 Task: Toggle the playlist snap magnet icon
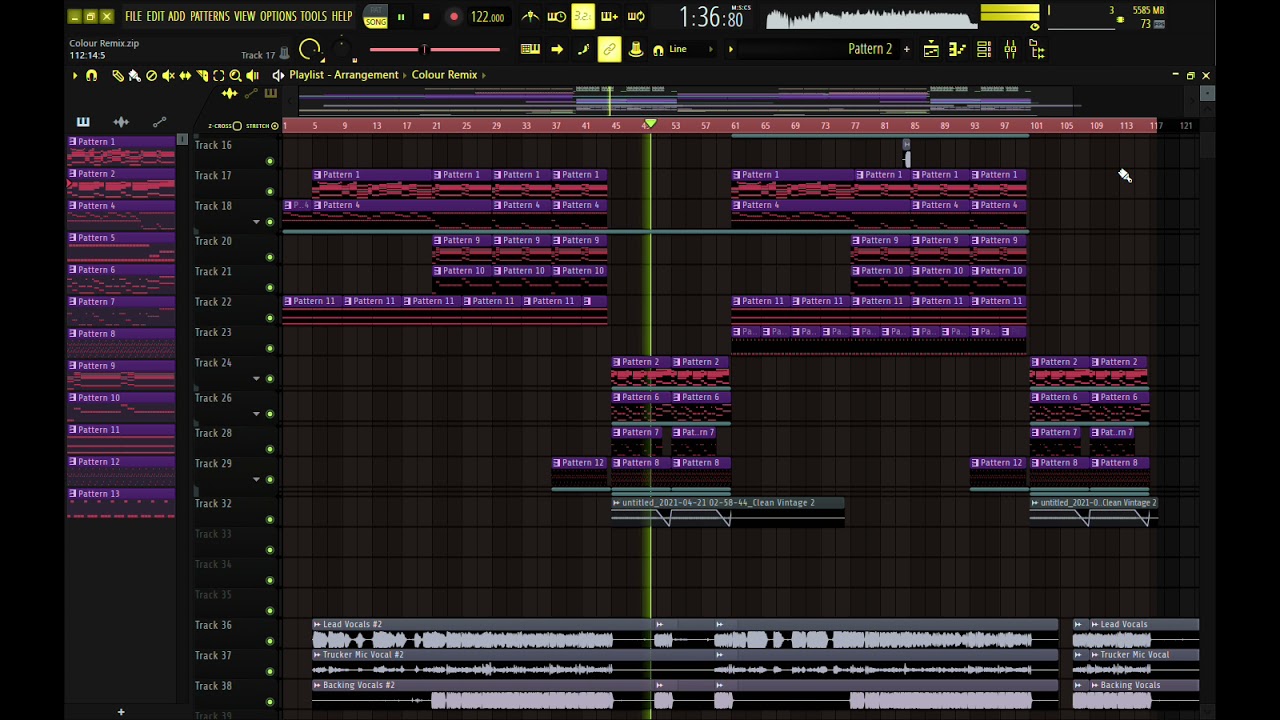click(x=92, y=75)
